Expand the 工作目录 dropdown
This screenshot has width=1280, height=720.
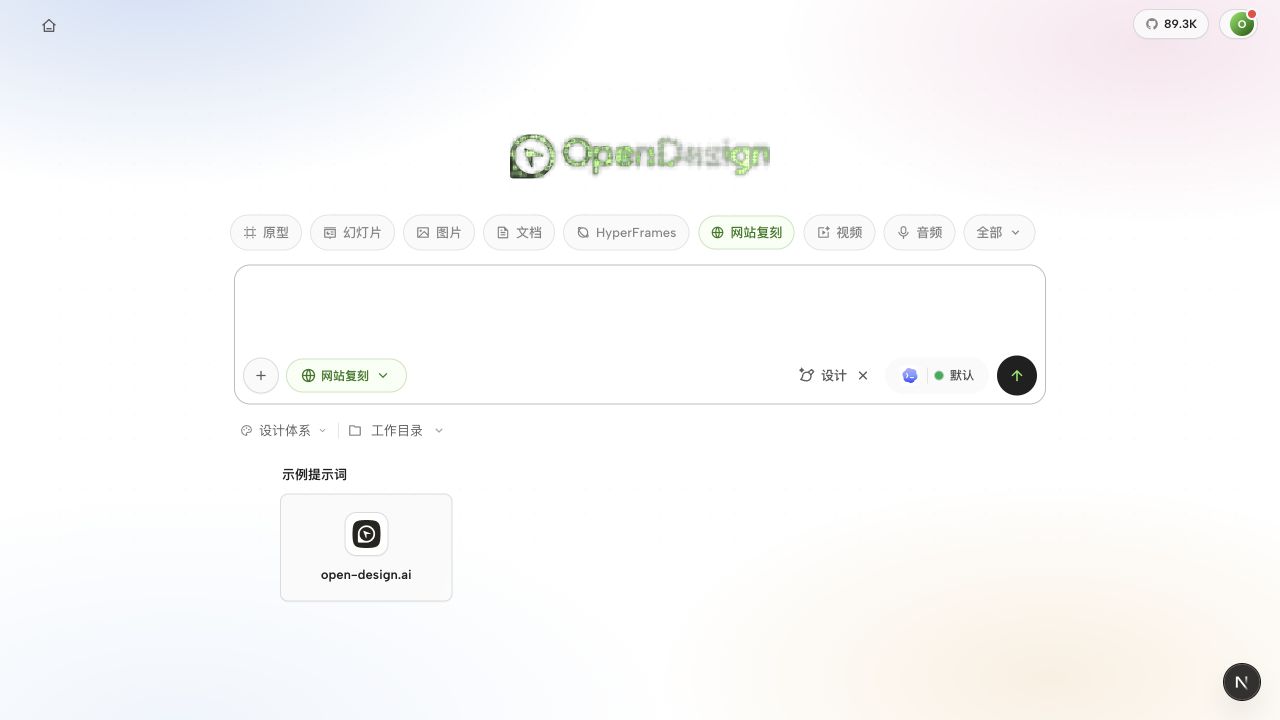[396, 431]
